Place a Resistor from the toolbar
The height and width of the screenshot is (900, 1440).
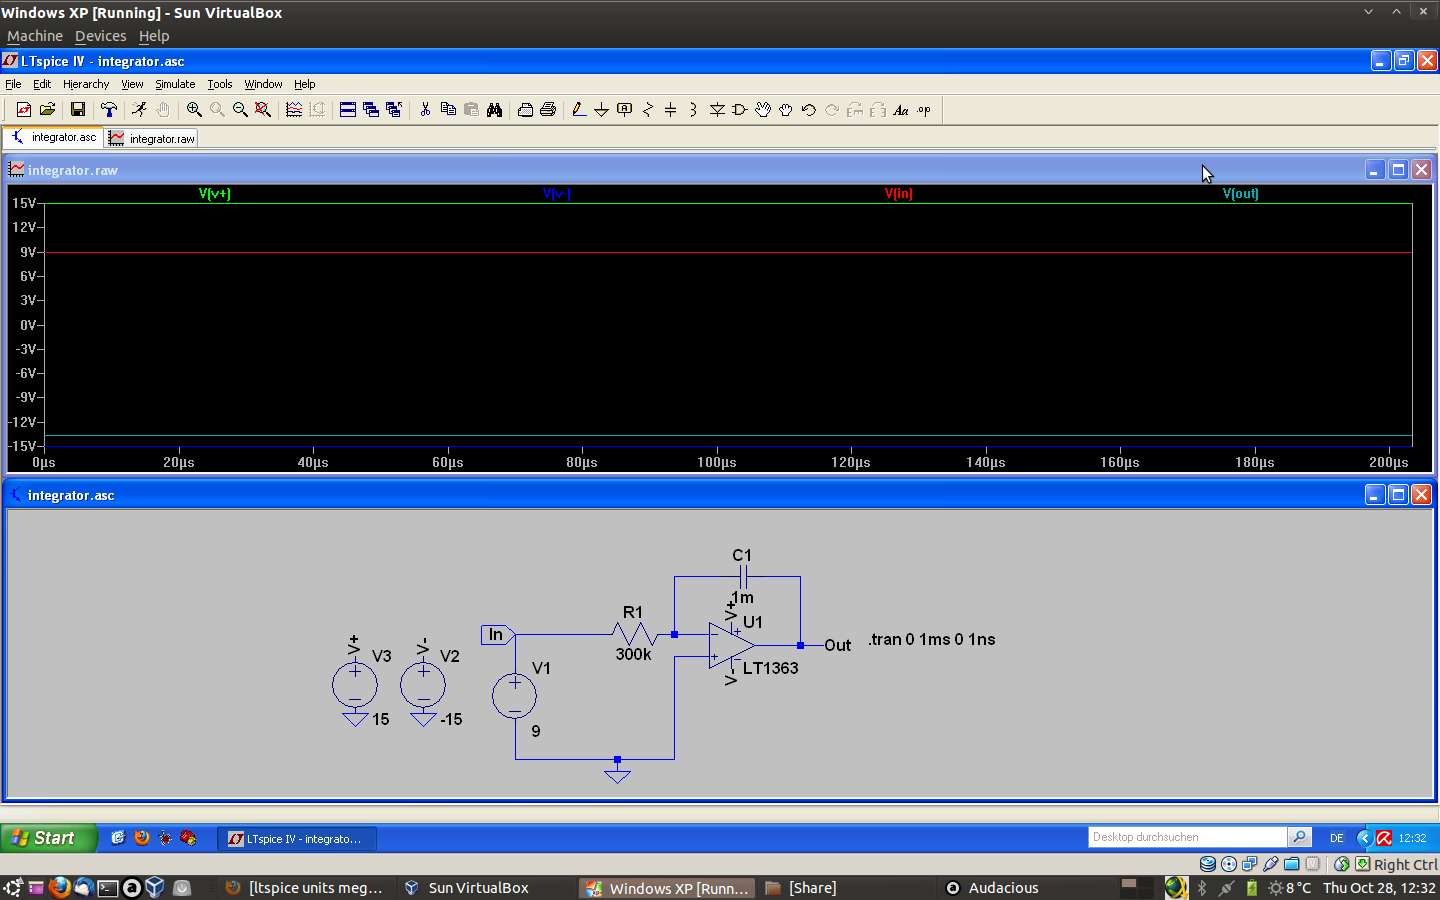(647, 110)
